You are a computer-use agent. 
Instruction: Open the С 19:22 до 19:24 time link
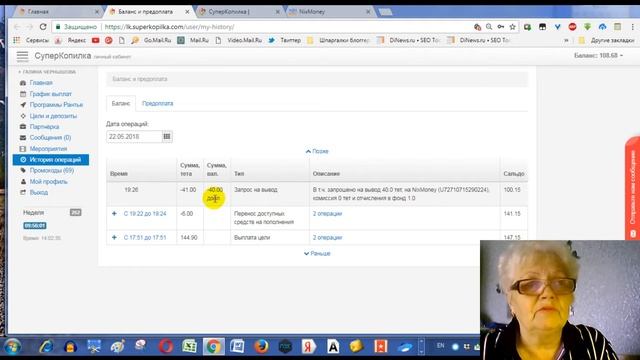145,213
